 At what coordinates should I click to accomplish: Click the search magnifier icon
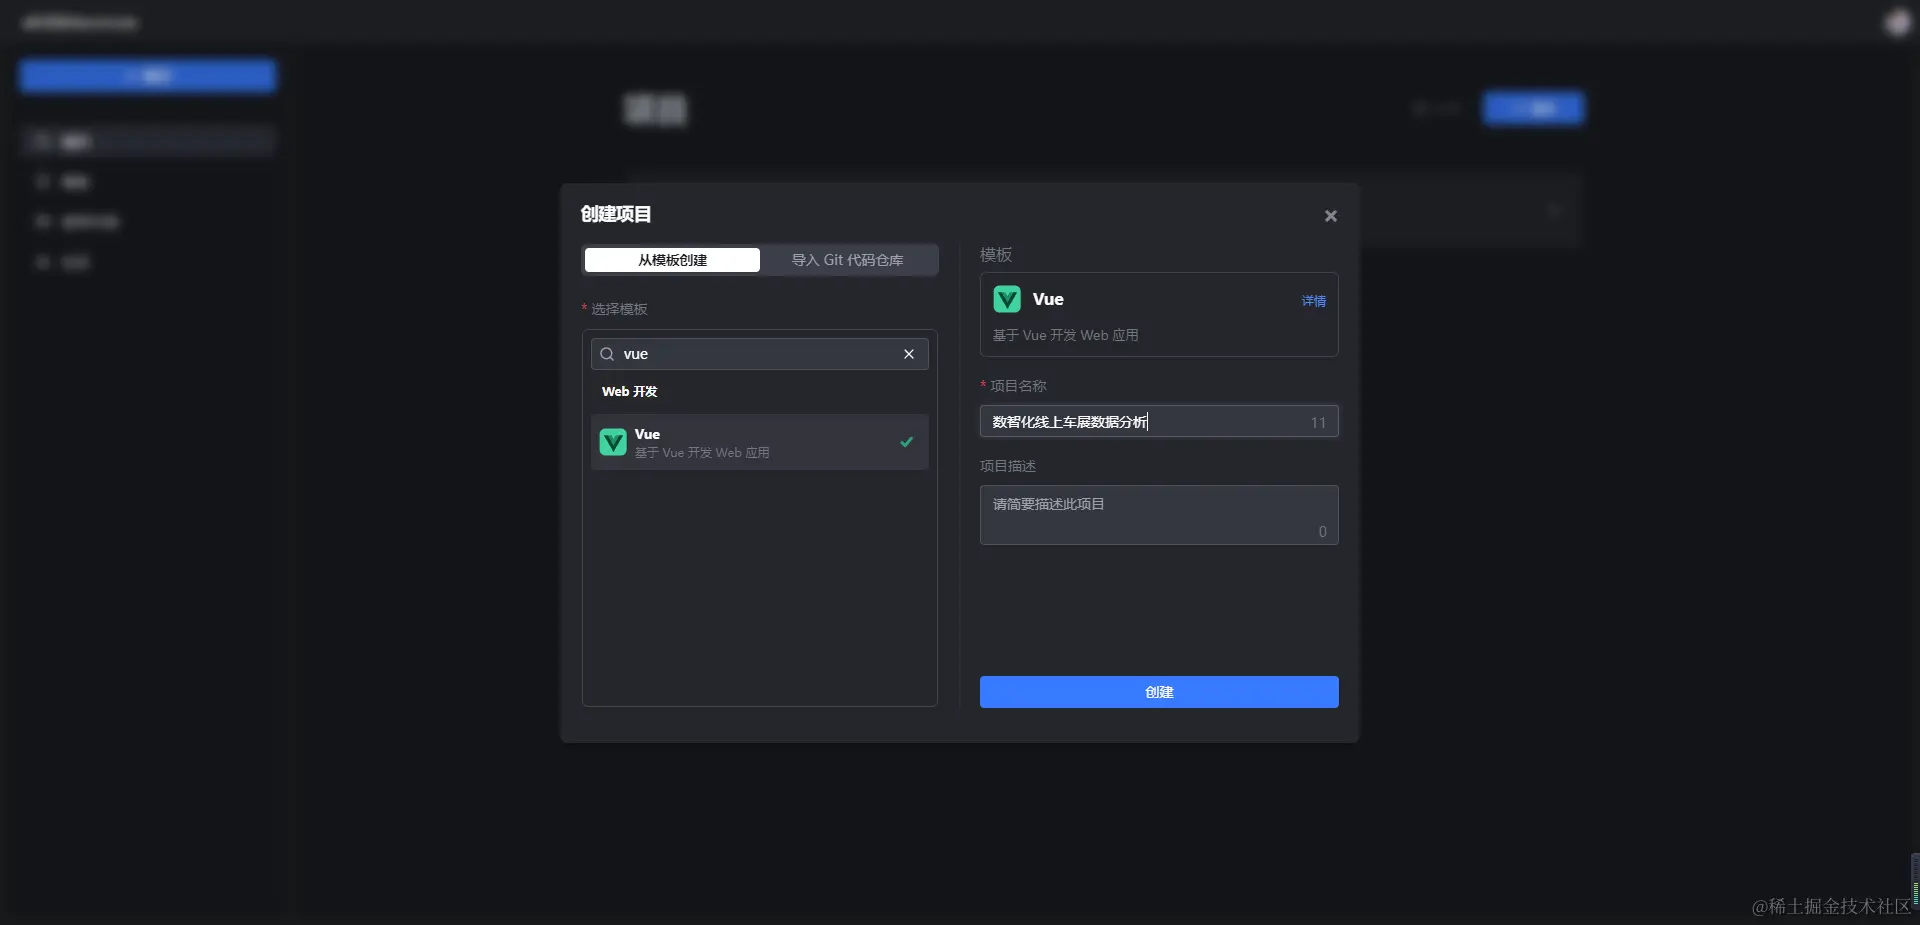click(x=607, y=354)
